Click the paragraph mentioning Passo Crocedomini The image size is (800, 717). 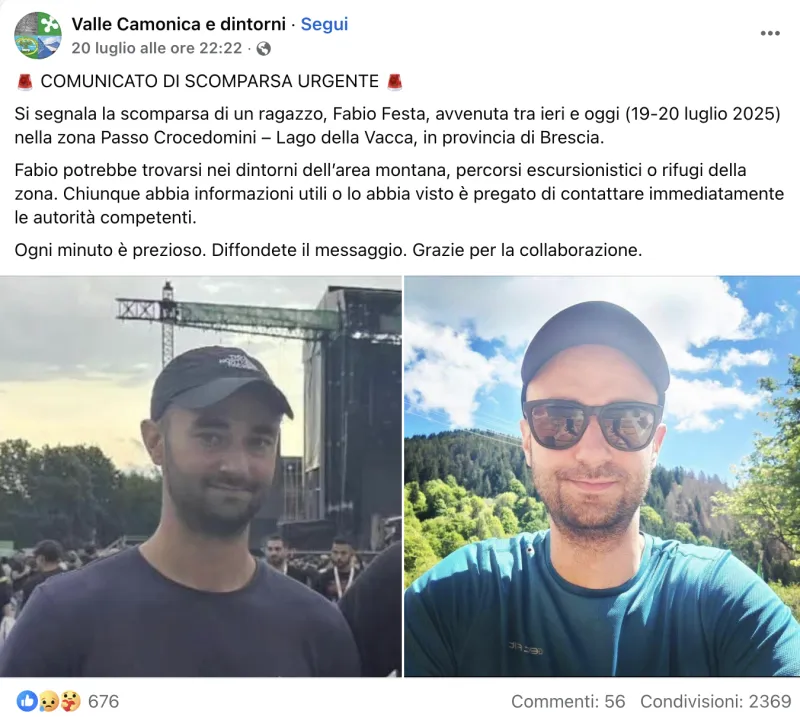397,126
